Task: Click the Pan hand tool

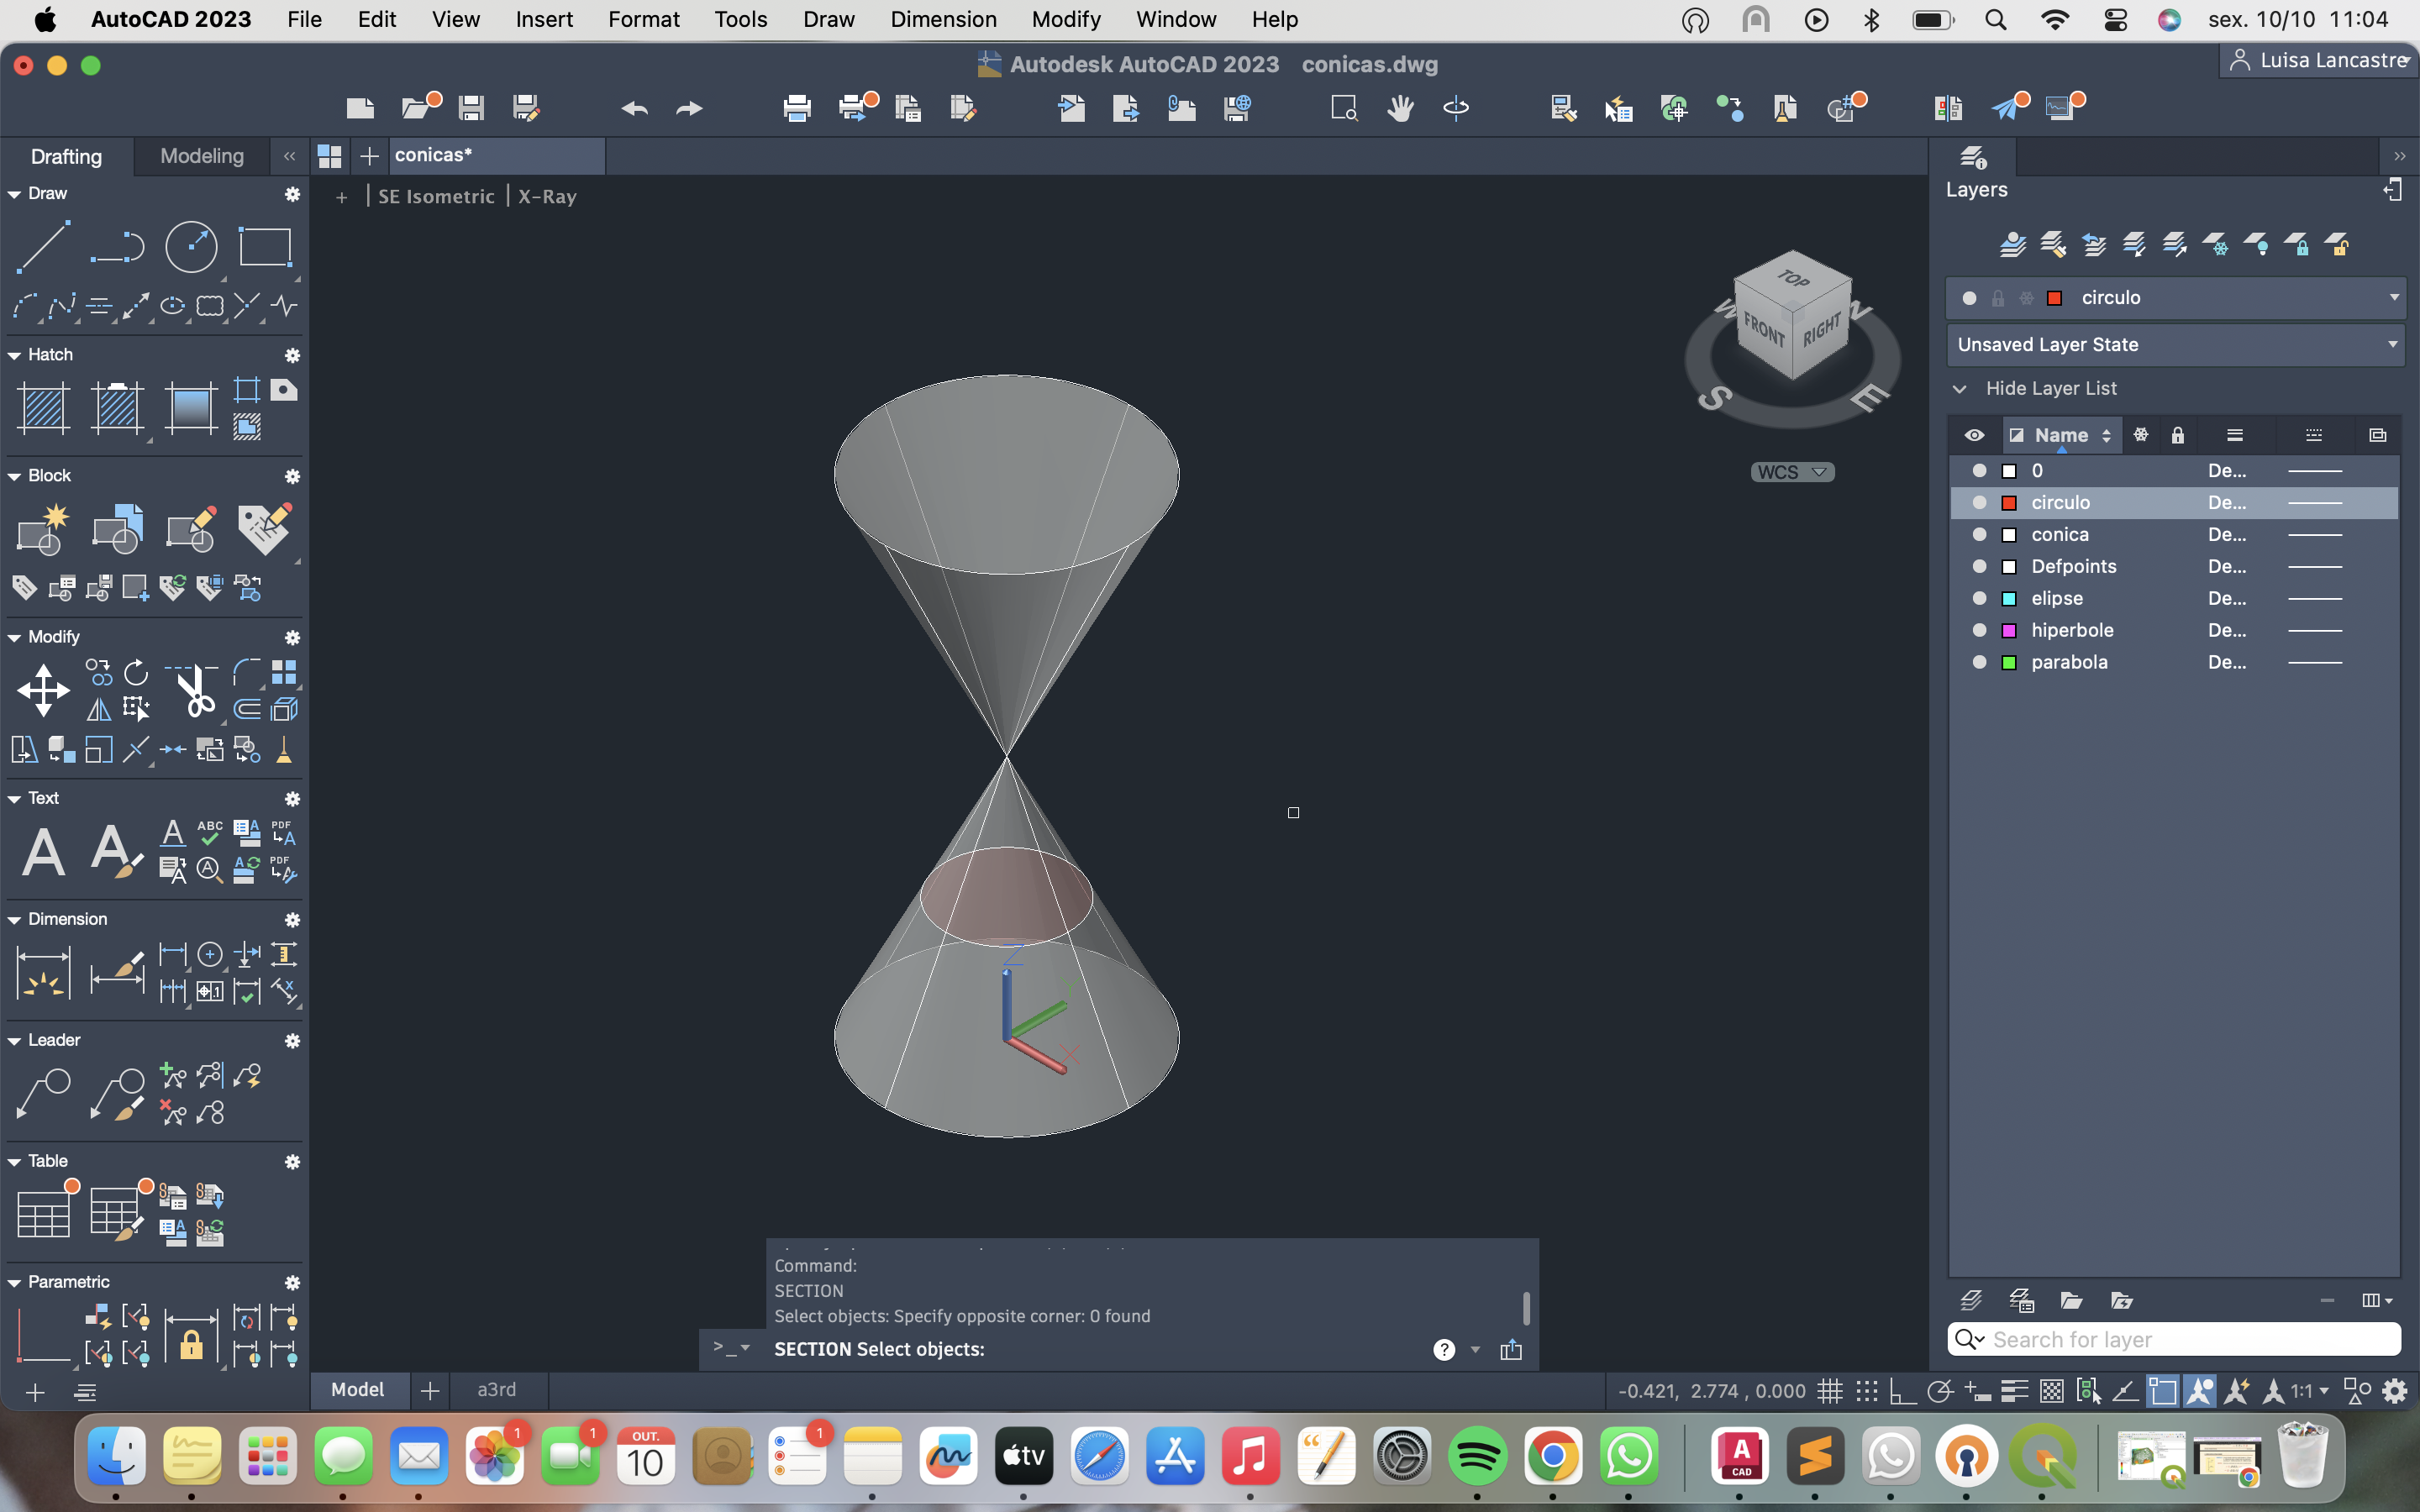Action: click(1400, 108)
